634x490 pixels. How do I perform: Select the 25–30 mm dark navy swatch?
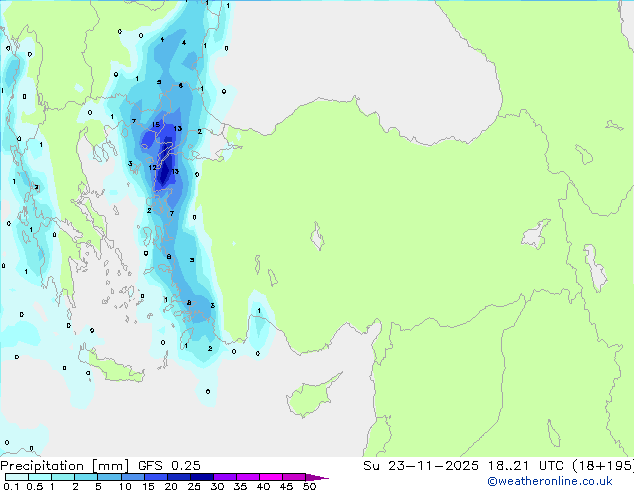(201, 477)
